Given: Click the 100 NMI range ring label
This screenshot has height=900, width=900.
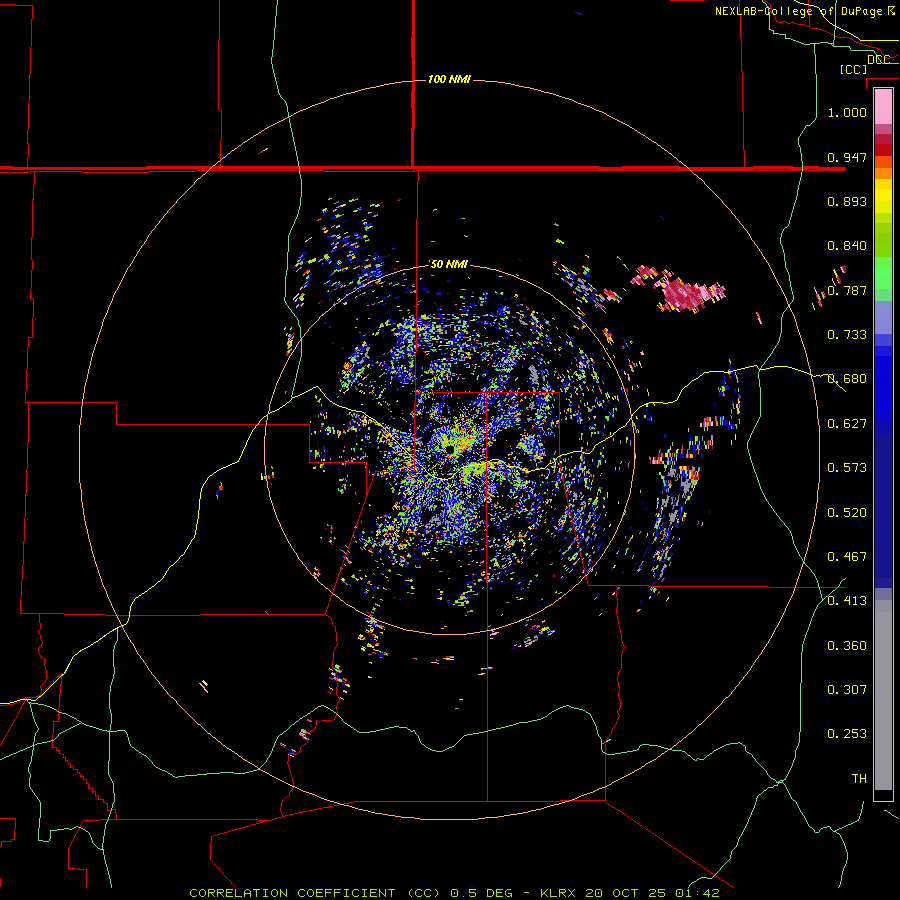Looking at the screenshot, I should (x=449, y=79).
